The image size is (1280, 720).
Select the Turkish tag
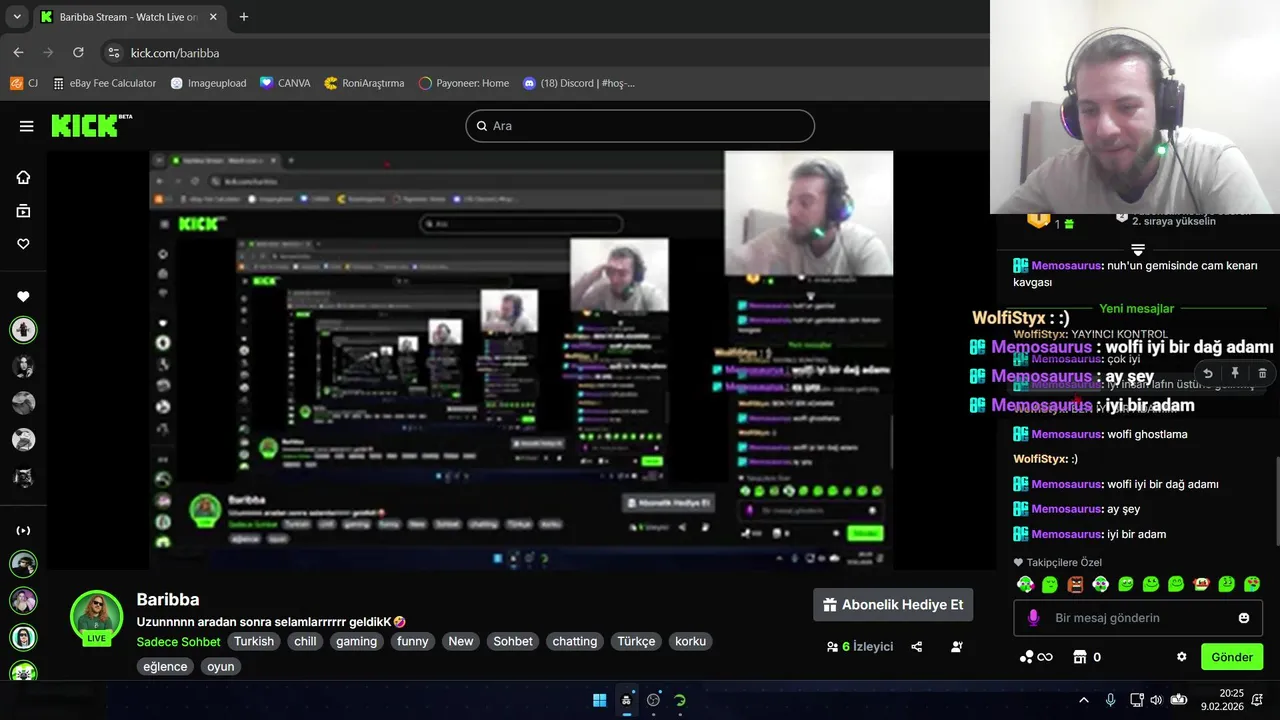[254, 642]
